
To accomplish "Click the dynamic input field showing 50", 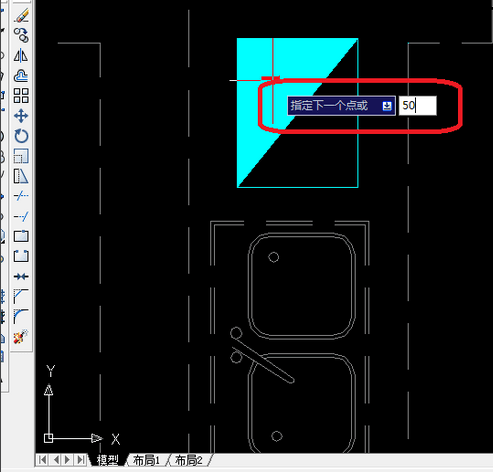I will (418, 106).
